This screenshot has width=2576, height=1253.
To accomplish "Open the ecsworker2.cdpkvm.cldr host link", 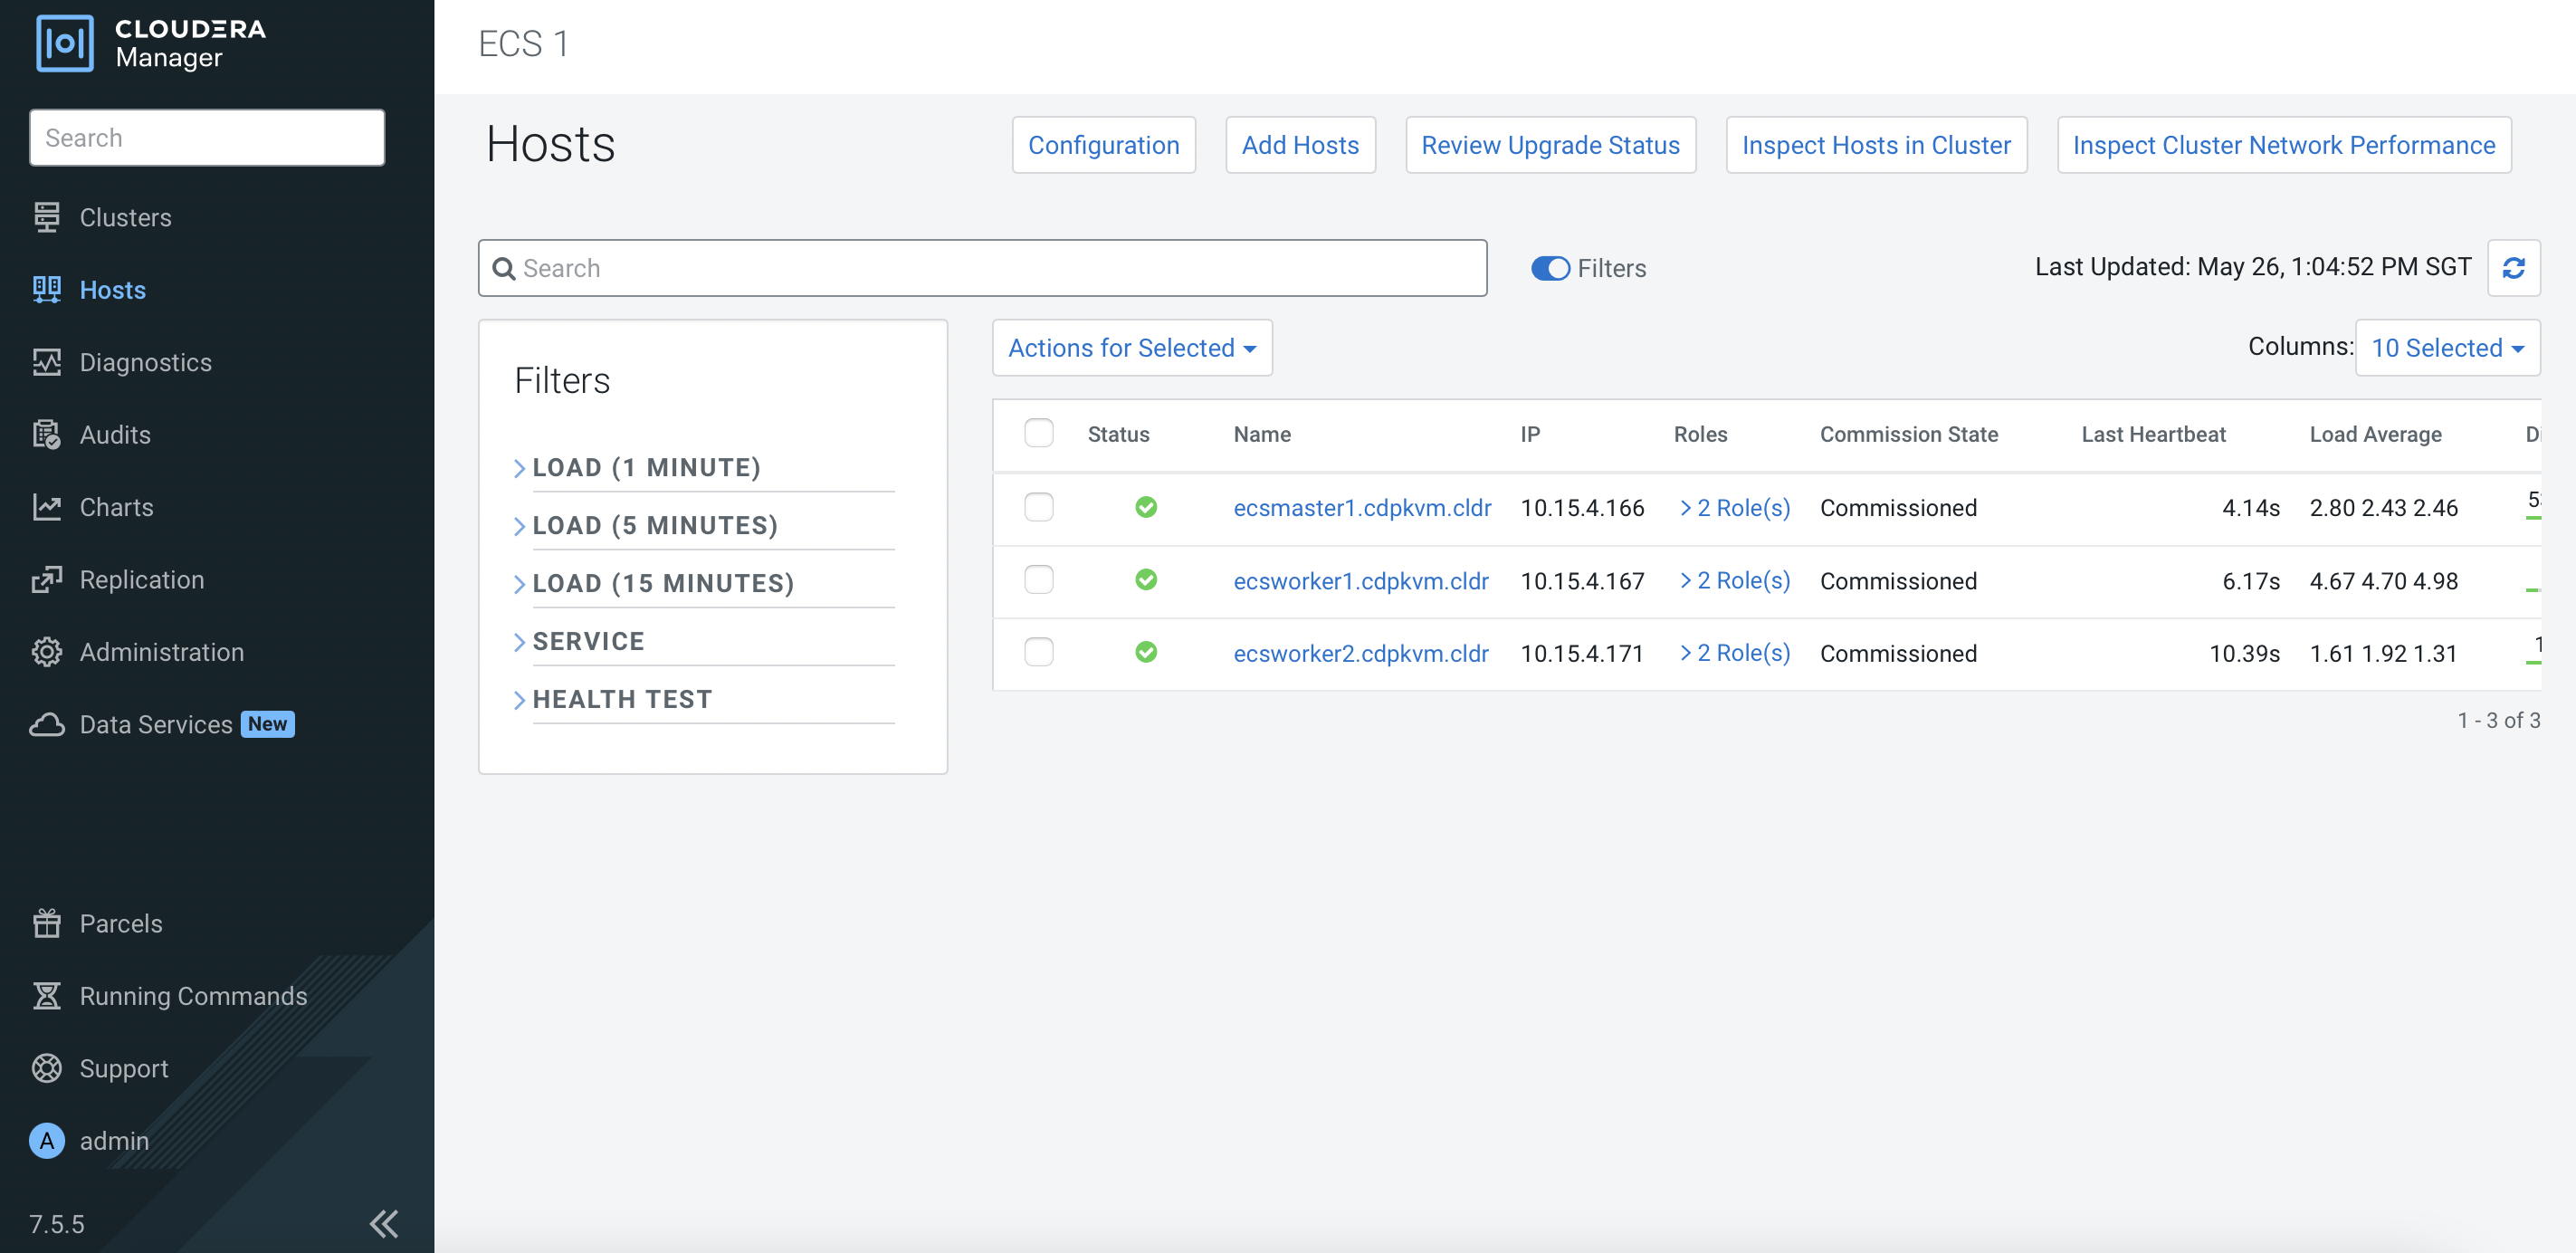I will point(1360,653).
